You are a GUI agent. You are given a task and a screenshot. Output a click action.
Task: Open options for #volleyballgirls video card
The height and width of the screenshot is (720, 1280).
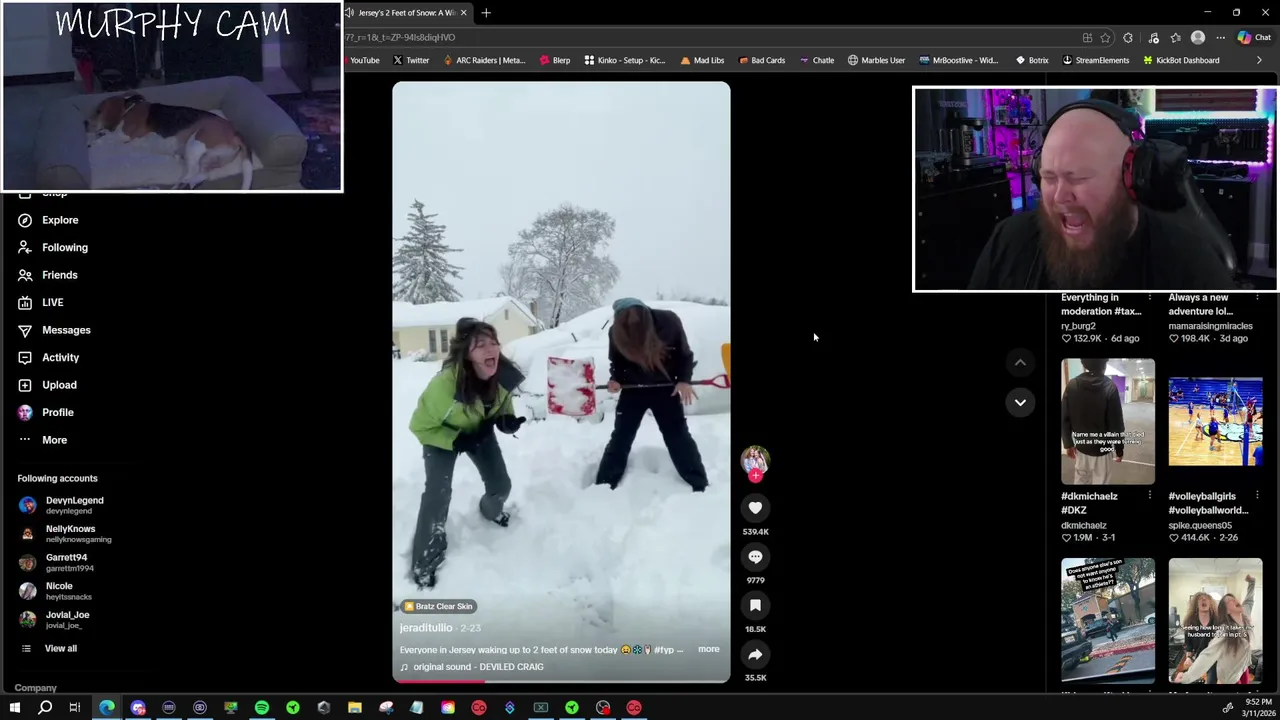1257,496
